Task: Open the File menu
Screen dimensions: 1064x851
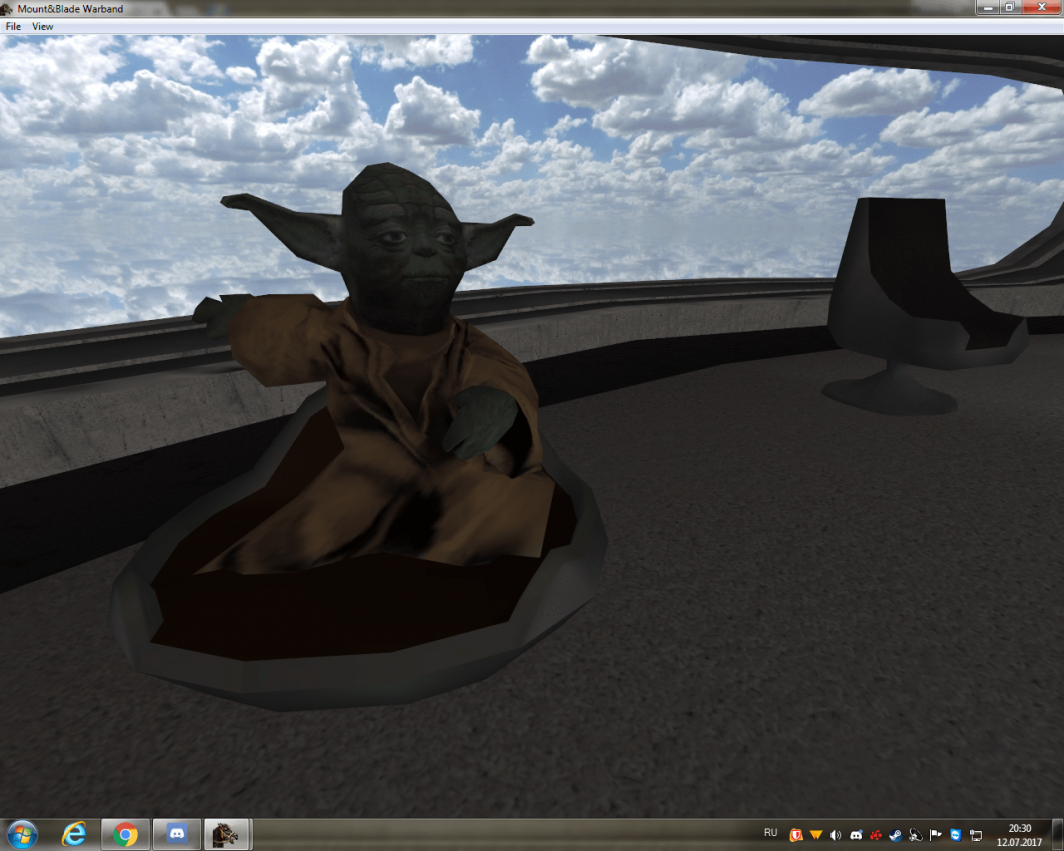Action: point(13,26)
